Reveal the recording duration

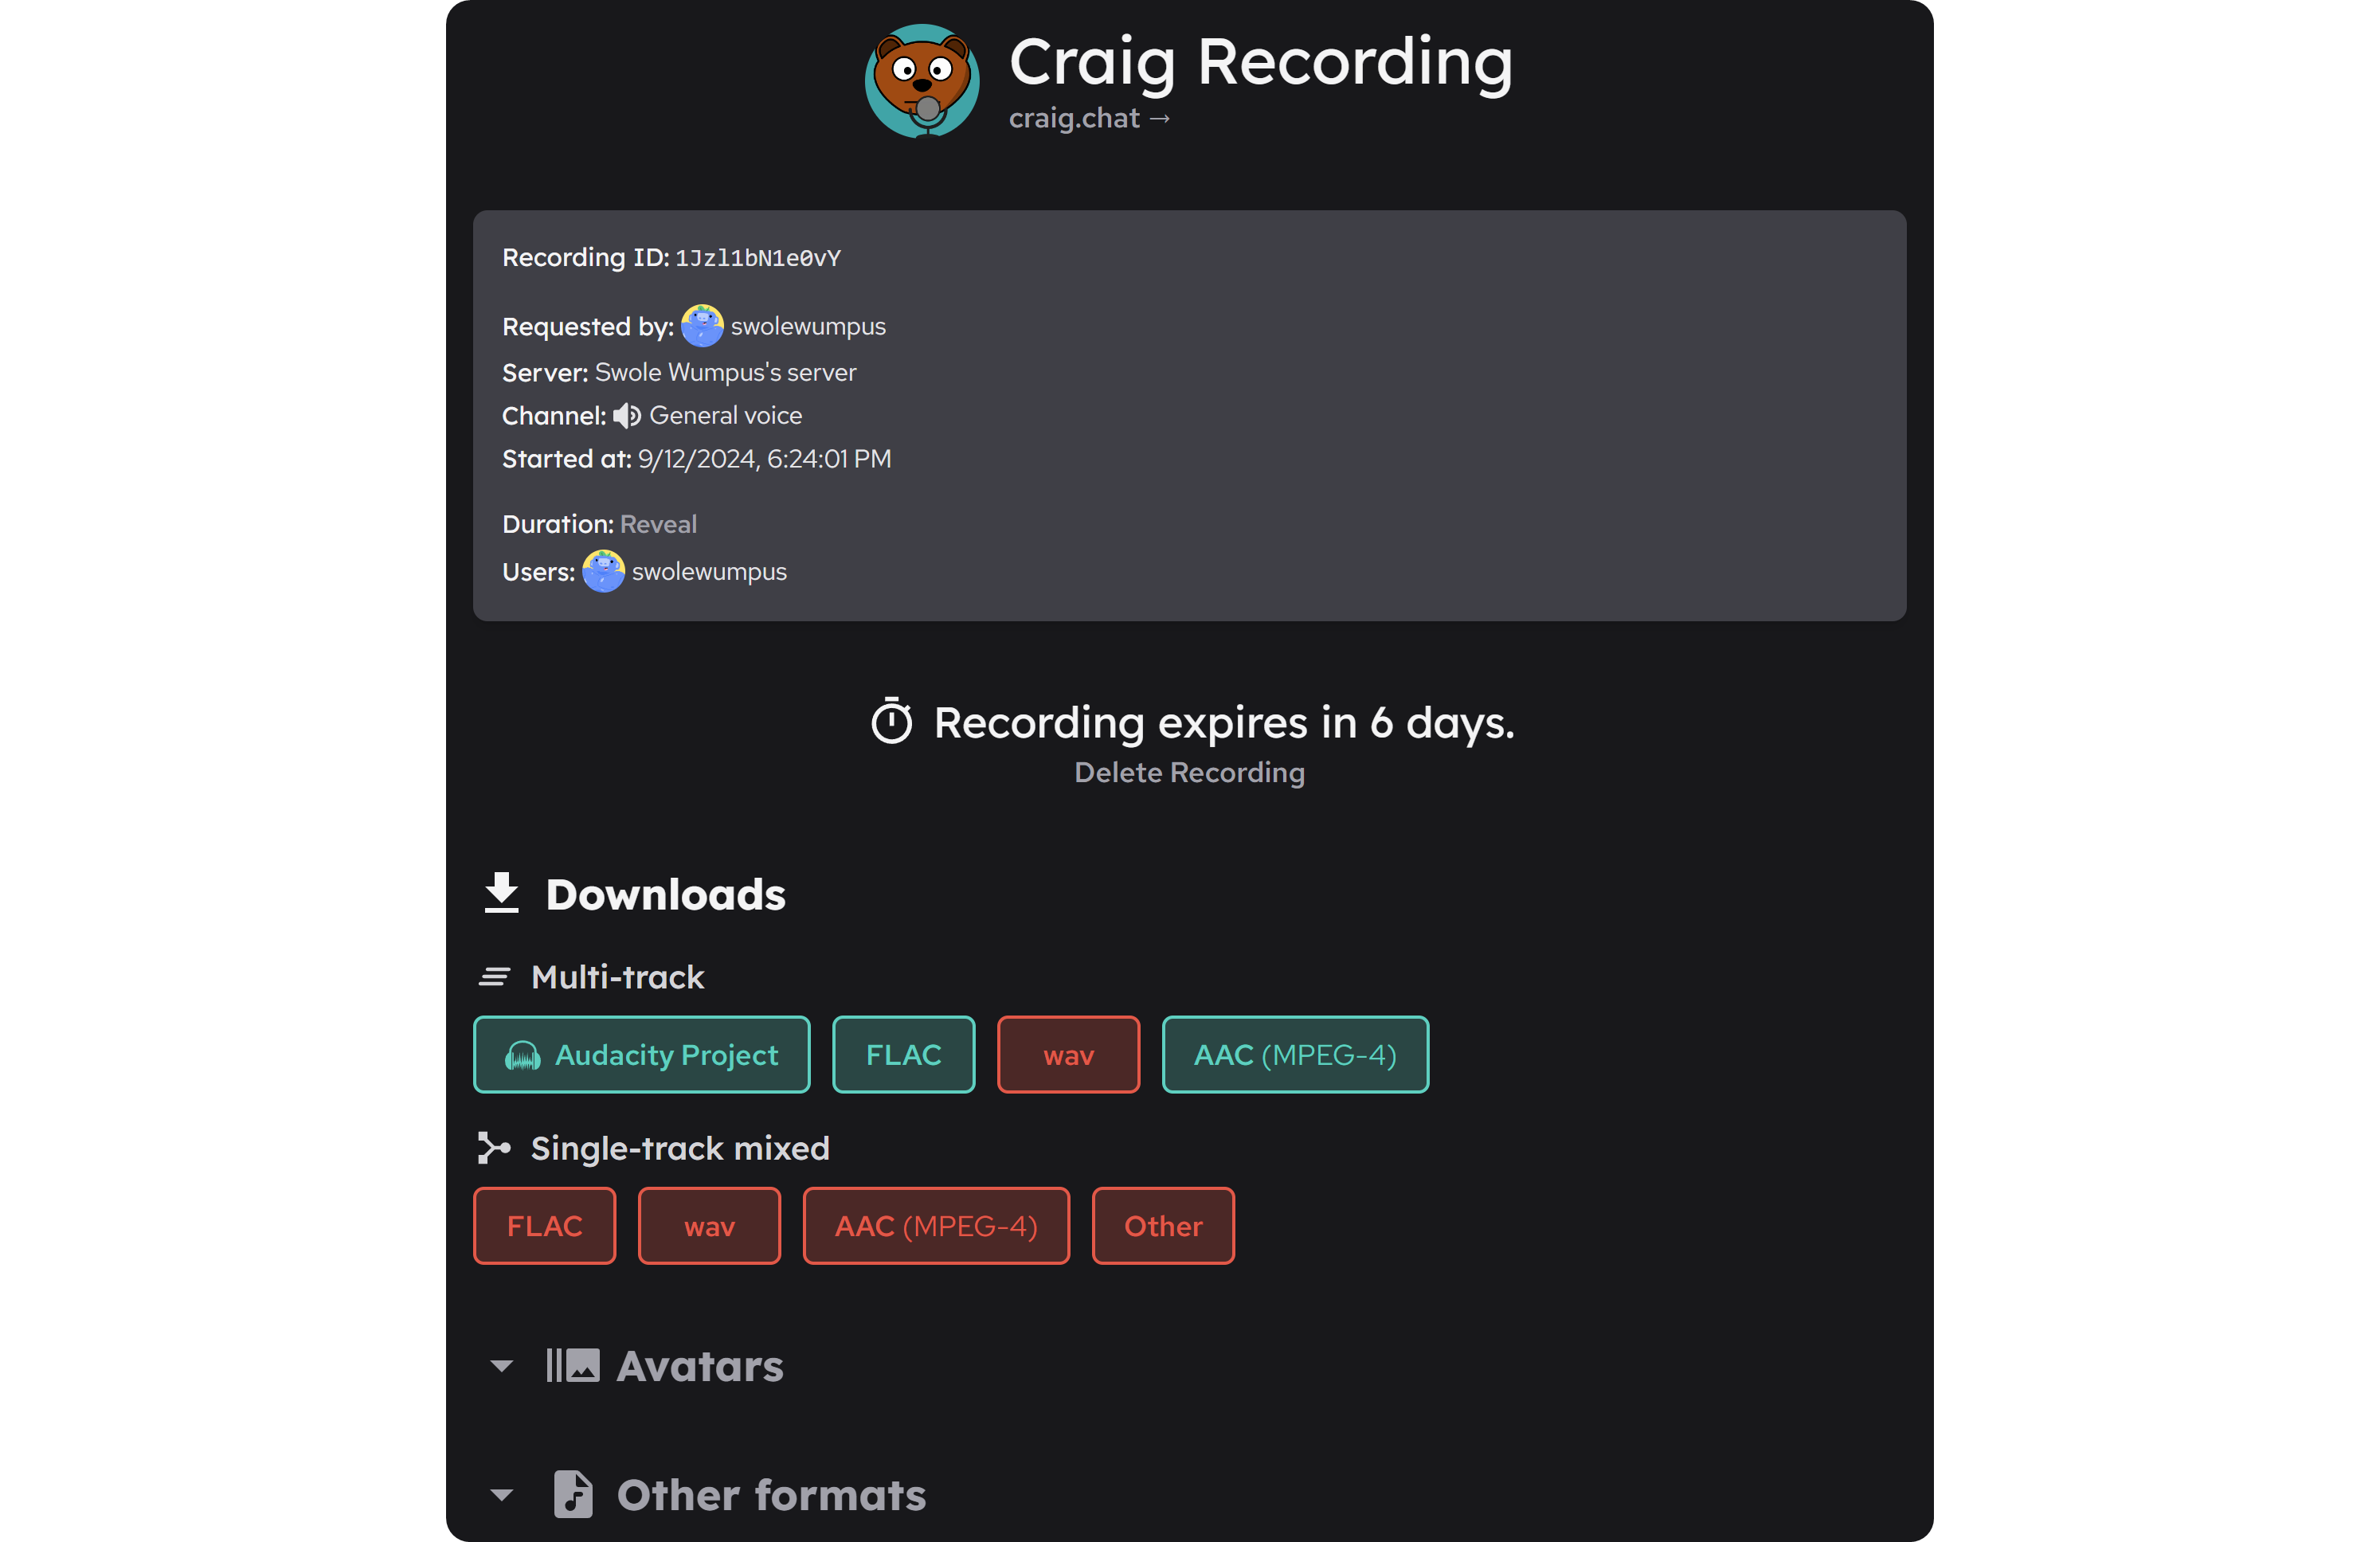tap(657, 523)
